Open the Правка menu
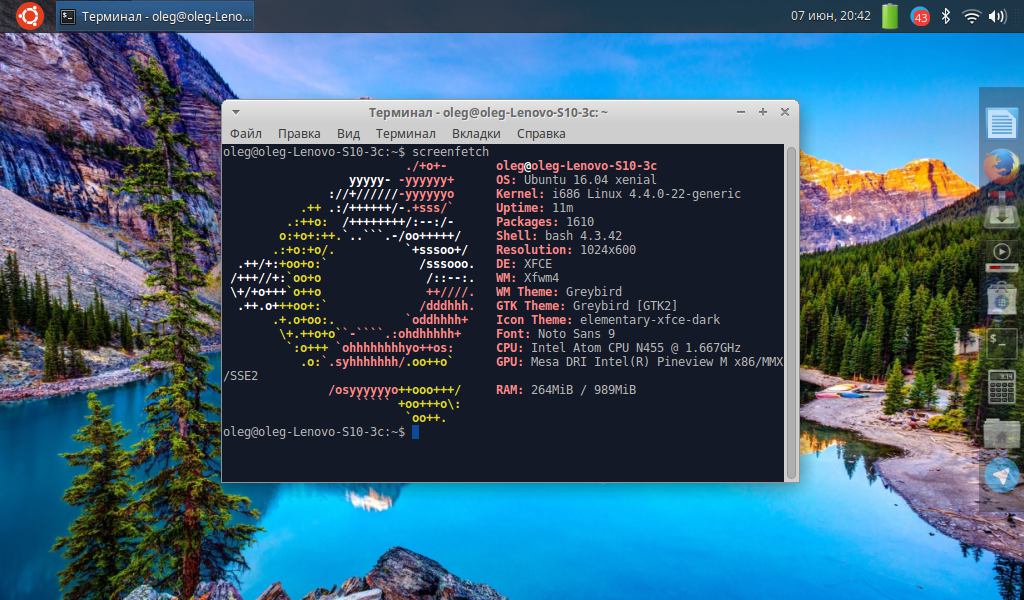 coord(299,134)
